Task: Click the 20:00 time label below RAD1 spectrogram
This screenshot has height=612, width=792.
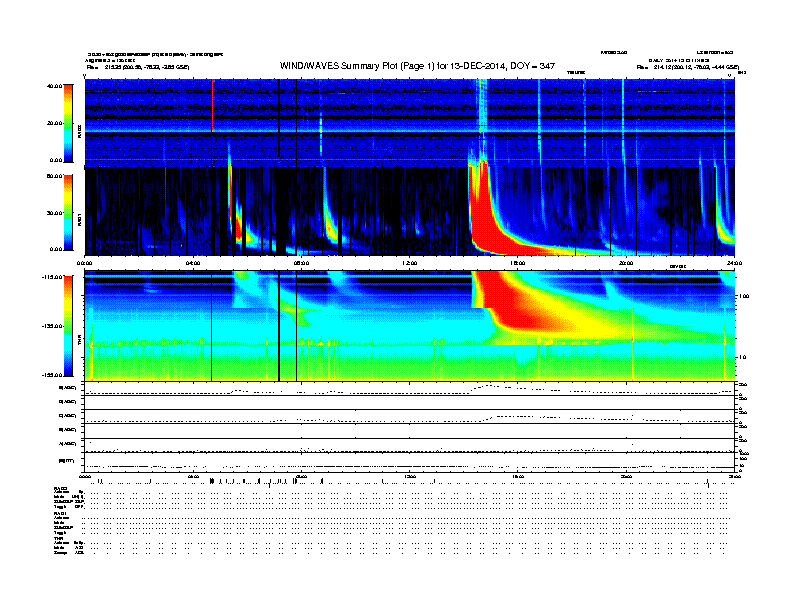Action: point(626,263)
